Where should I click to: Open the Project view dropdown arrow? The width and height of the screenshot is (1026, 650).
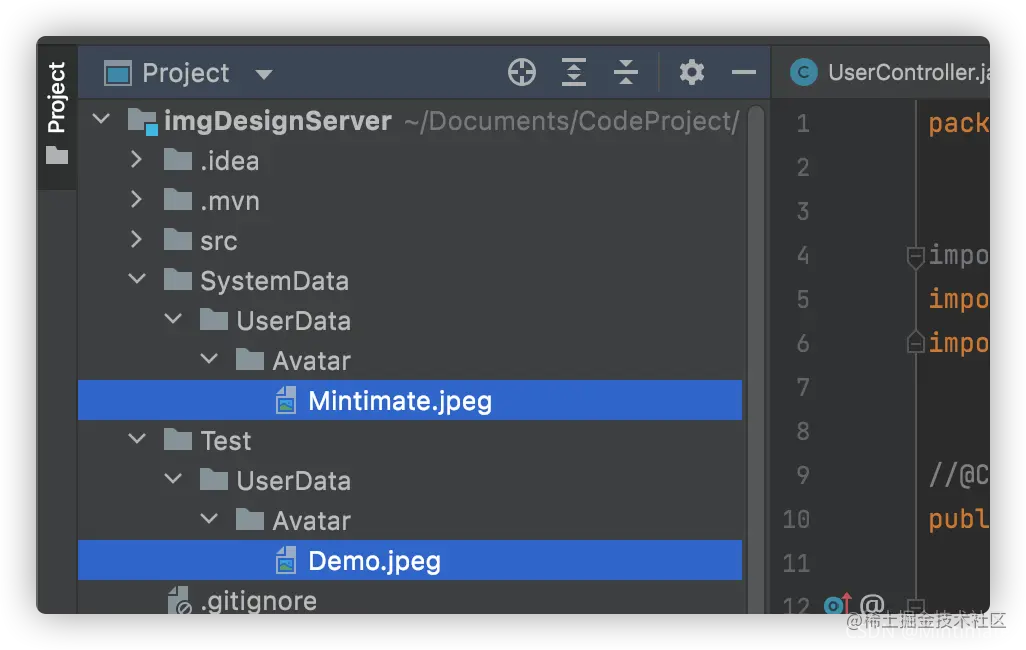(264, 74)
